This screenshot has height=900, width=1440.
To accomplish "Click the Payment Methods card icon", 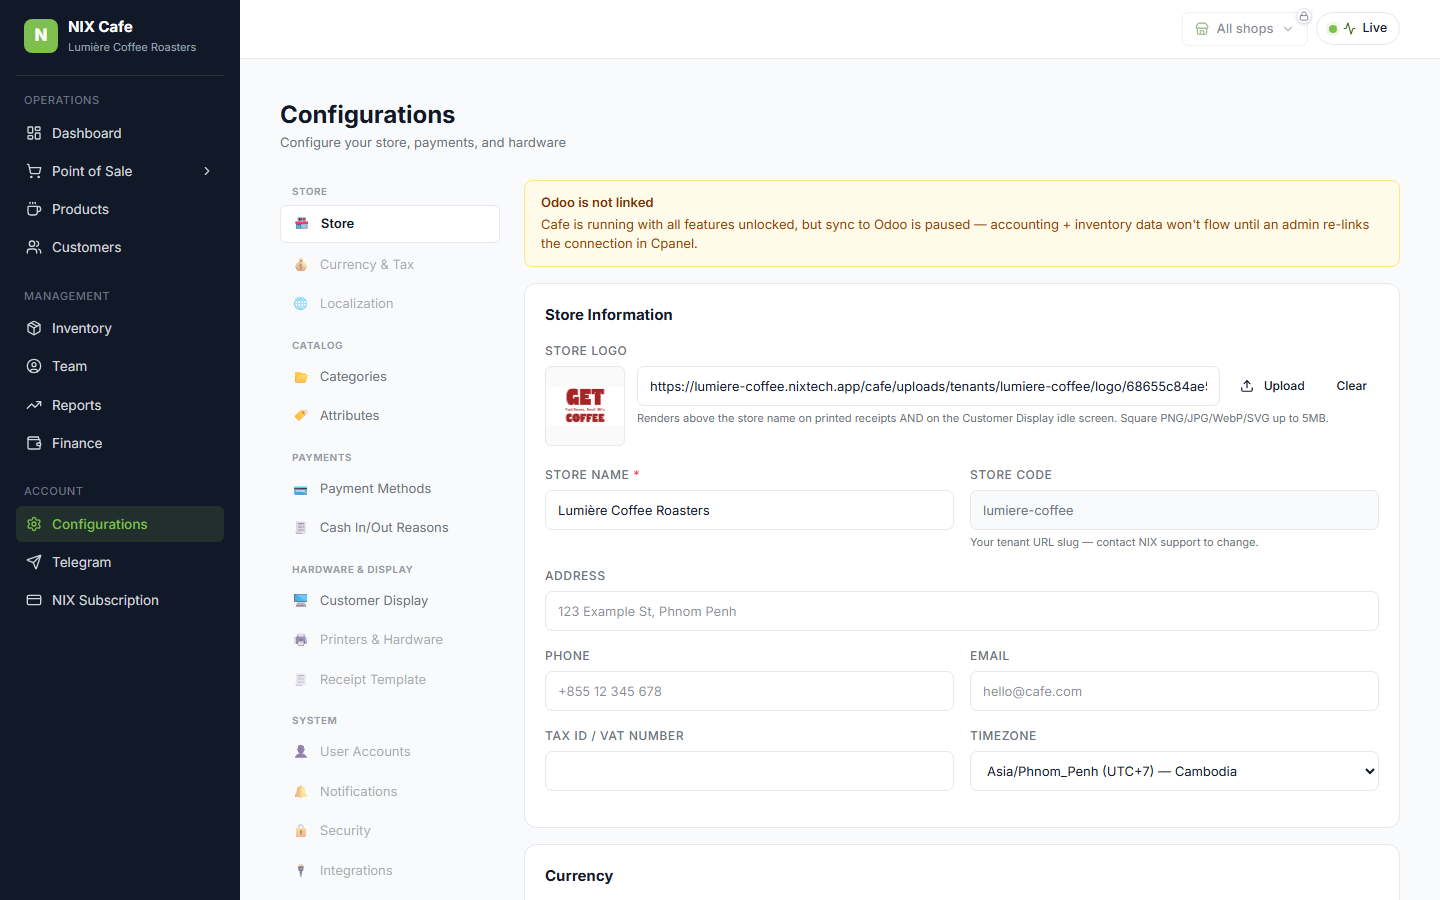I will point(301,489).
